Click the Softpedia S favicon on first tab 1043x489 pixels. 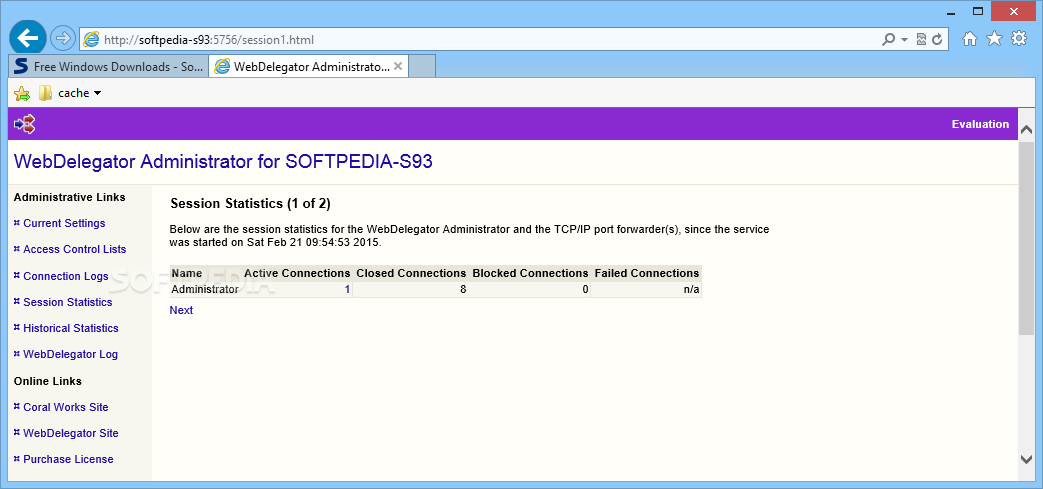(x=21, y=67)
